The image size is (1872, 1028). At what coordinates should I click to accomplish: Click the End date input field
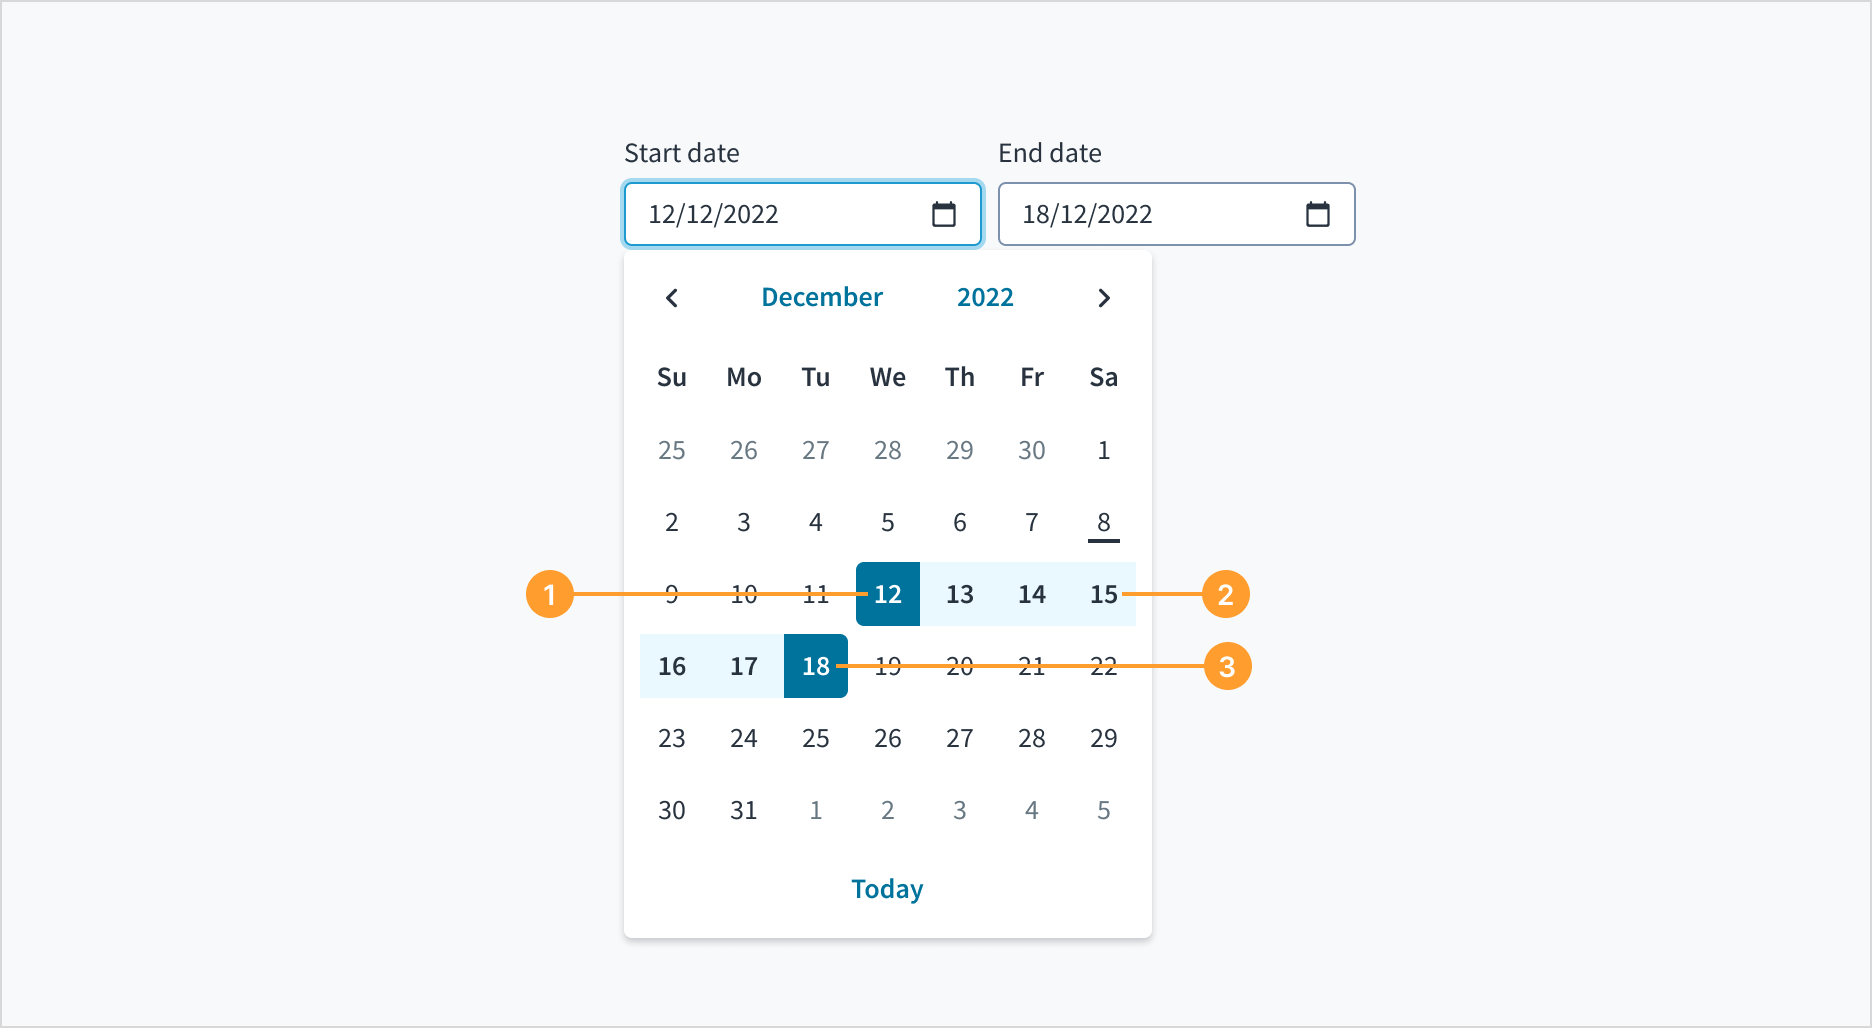pos(1150,214)
